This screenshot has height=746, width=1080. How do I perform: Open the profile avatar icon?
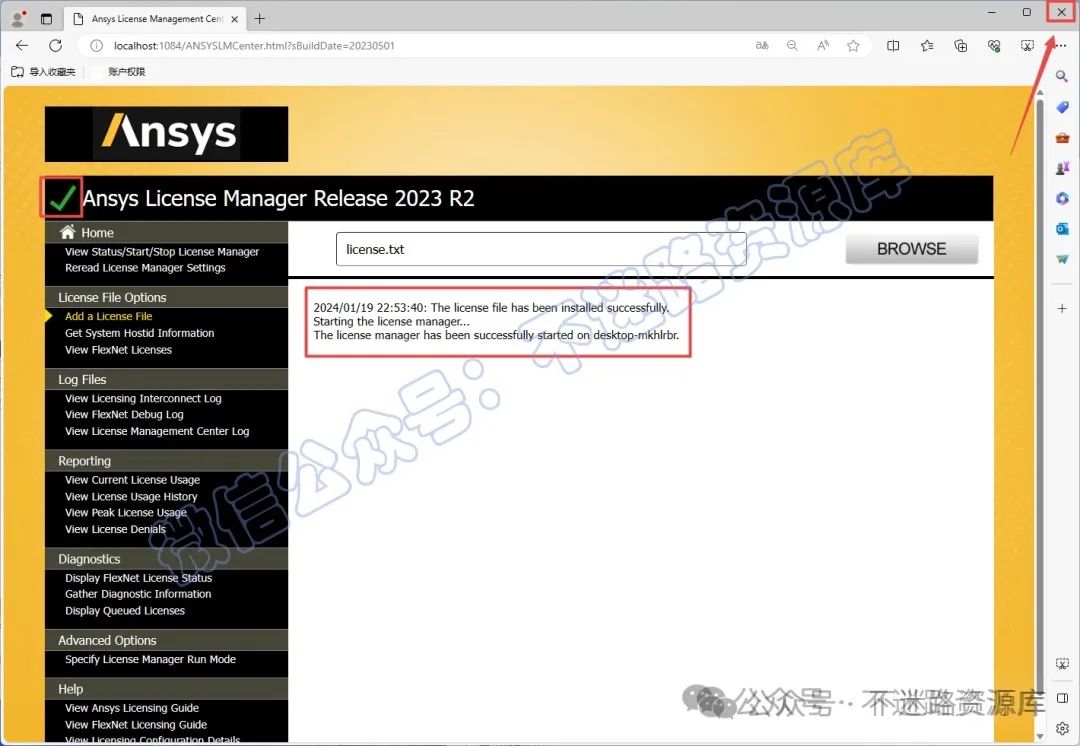pos(18,18)
